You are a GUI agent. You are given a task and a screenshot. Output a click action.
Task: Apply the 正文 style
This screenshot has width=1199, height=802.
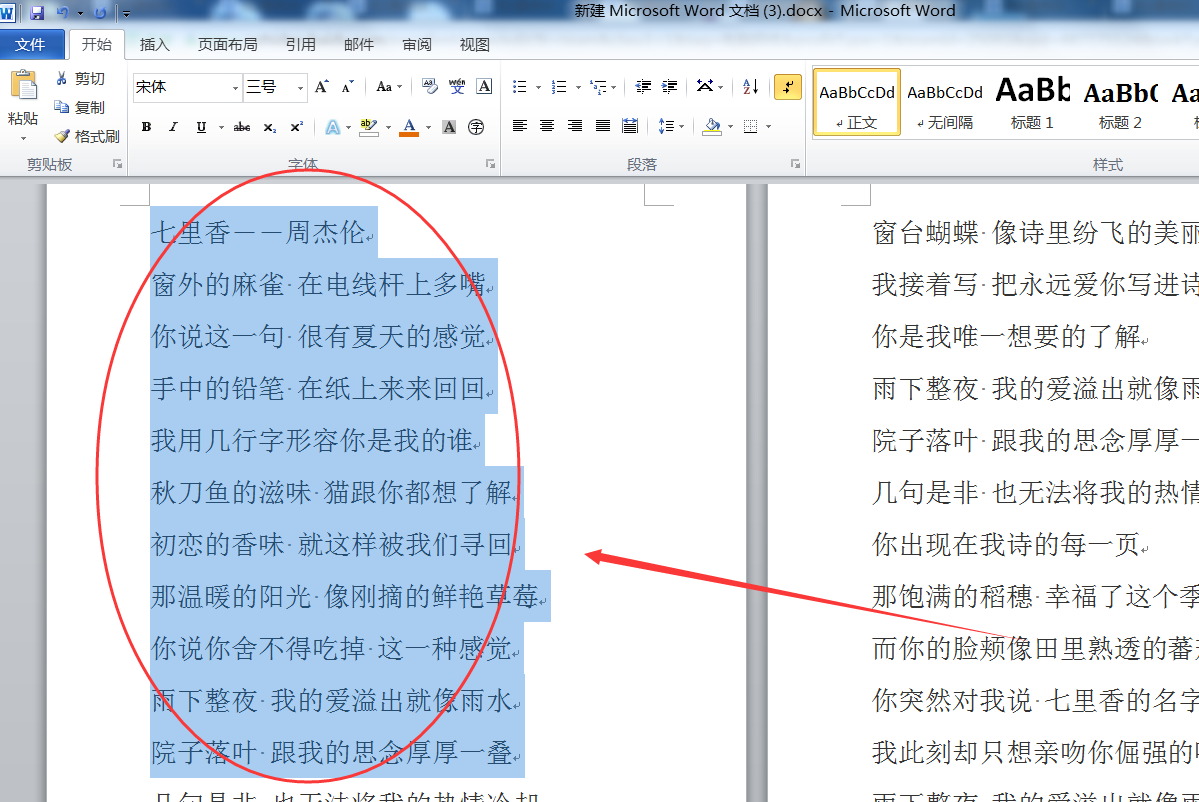pos(856,102)
